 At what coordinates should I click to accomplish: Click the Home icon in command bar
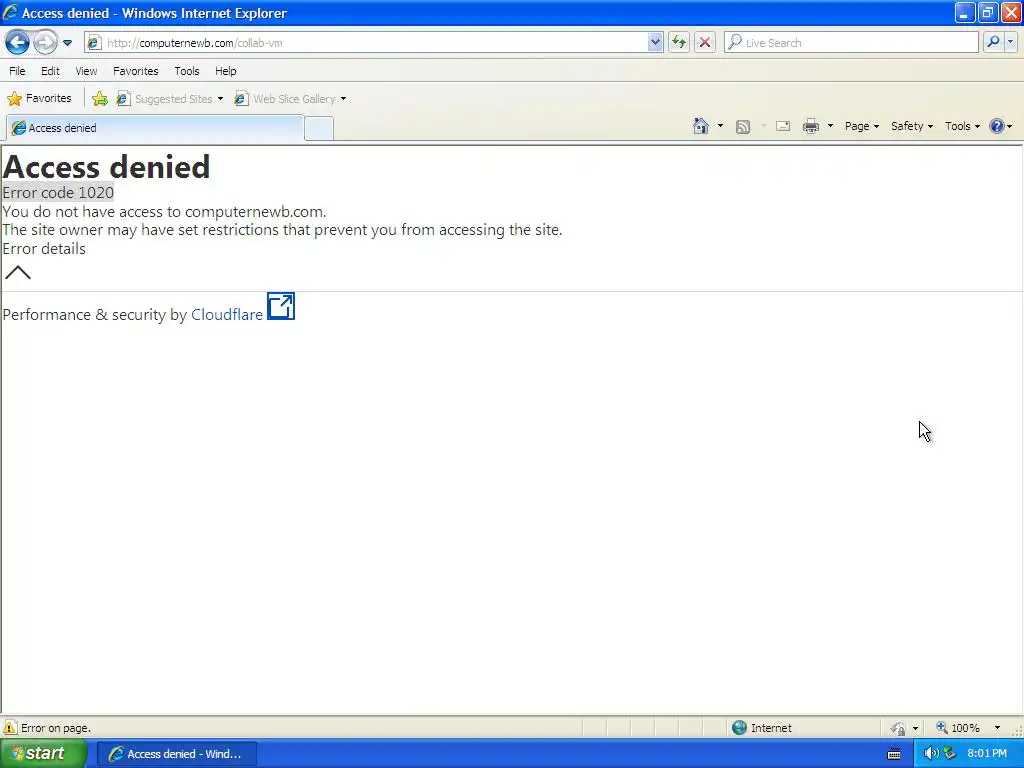pyautogui.click(x=701, y=126)
